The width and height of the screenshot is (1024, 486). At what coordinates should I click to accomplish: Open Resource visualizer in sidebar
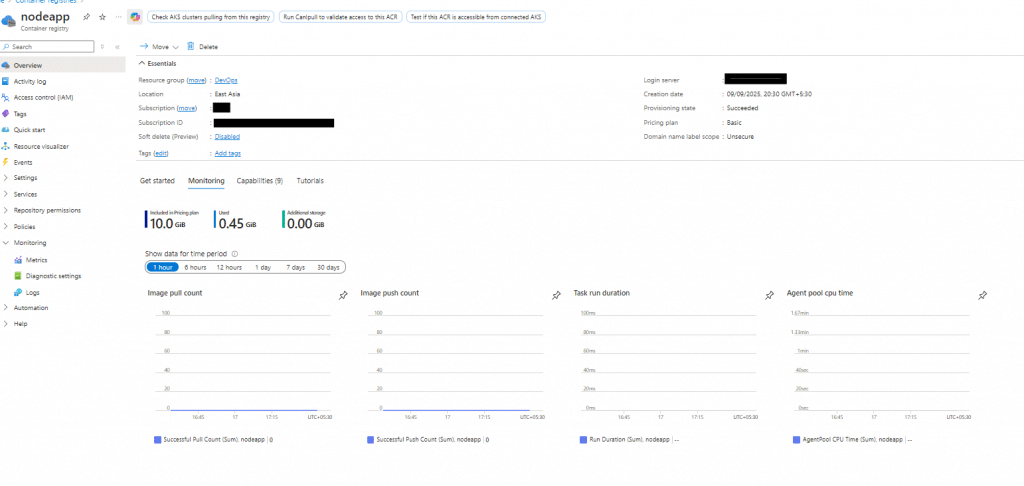click(40, 146)
